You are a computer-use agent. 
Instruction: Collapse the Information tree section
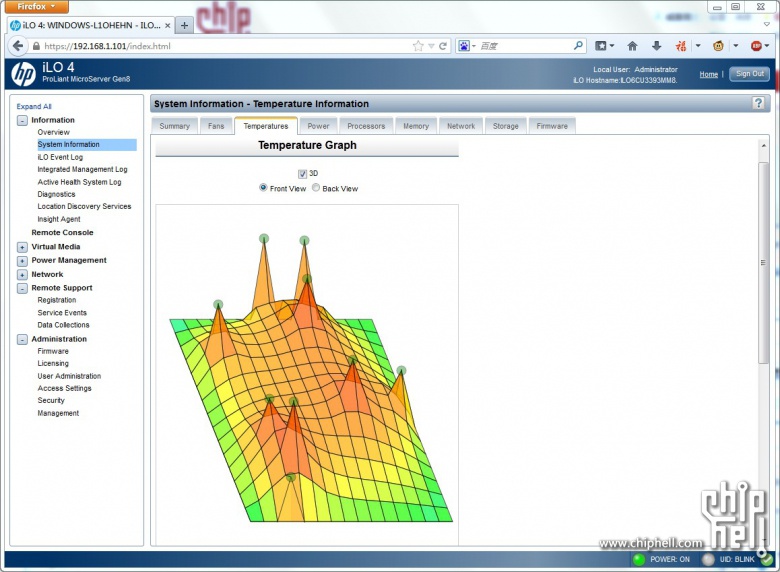click(22, 120)
